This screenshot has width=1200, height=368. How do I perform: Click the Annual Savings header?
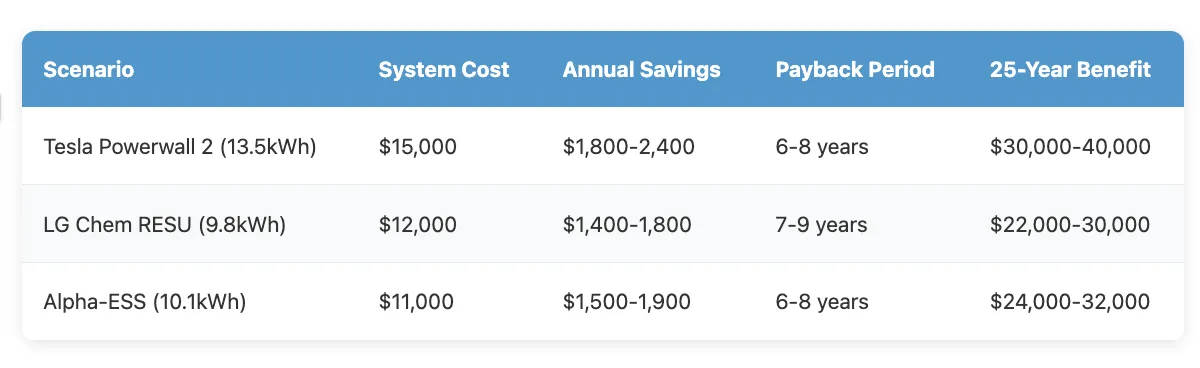click(641, 70)
